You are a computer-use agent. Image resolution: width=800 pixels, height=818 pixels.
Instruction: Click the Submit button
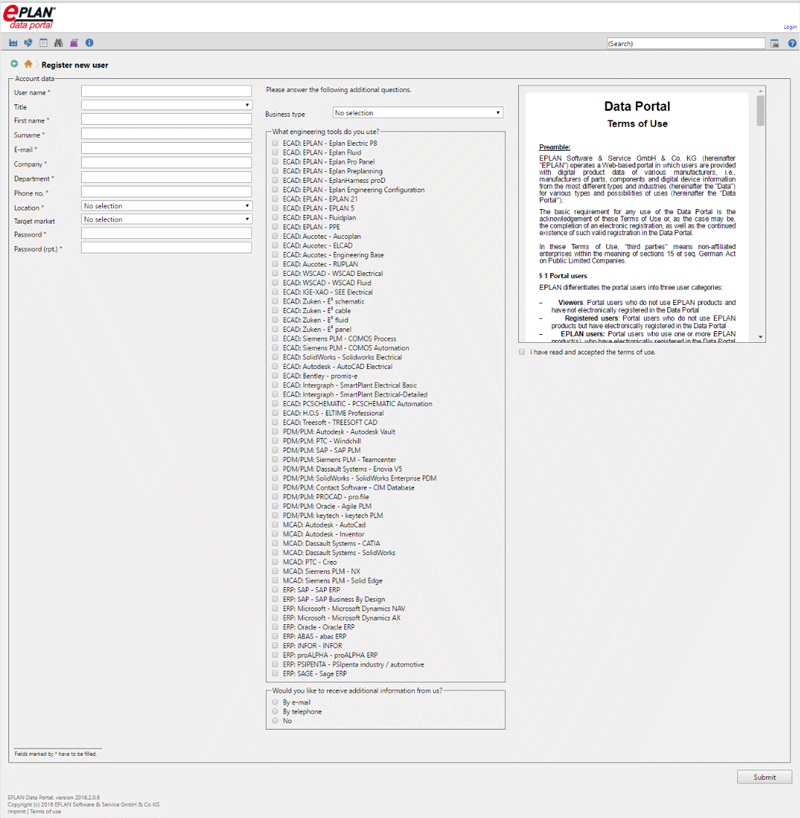coord(765,777)
